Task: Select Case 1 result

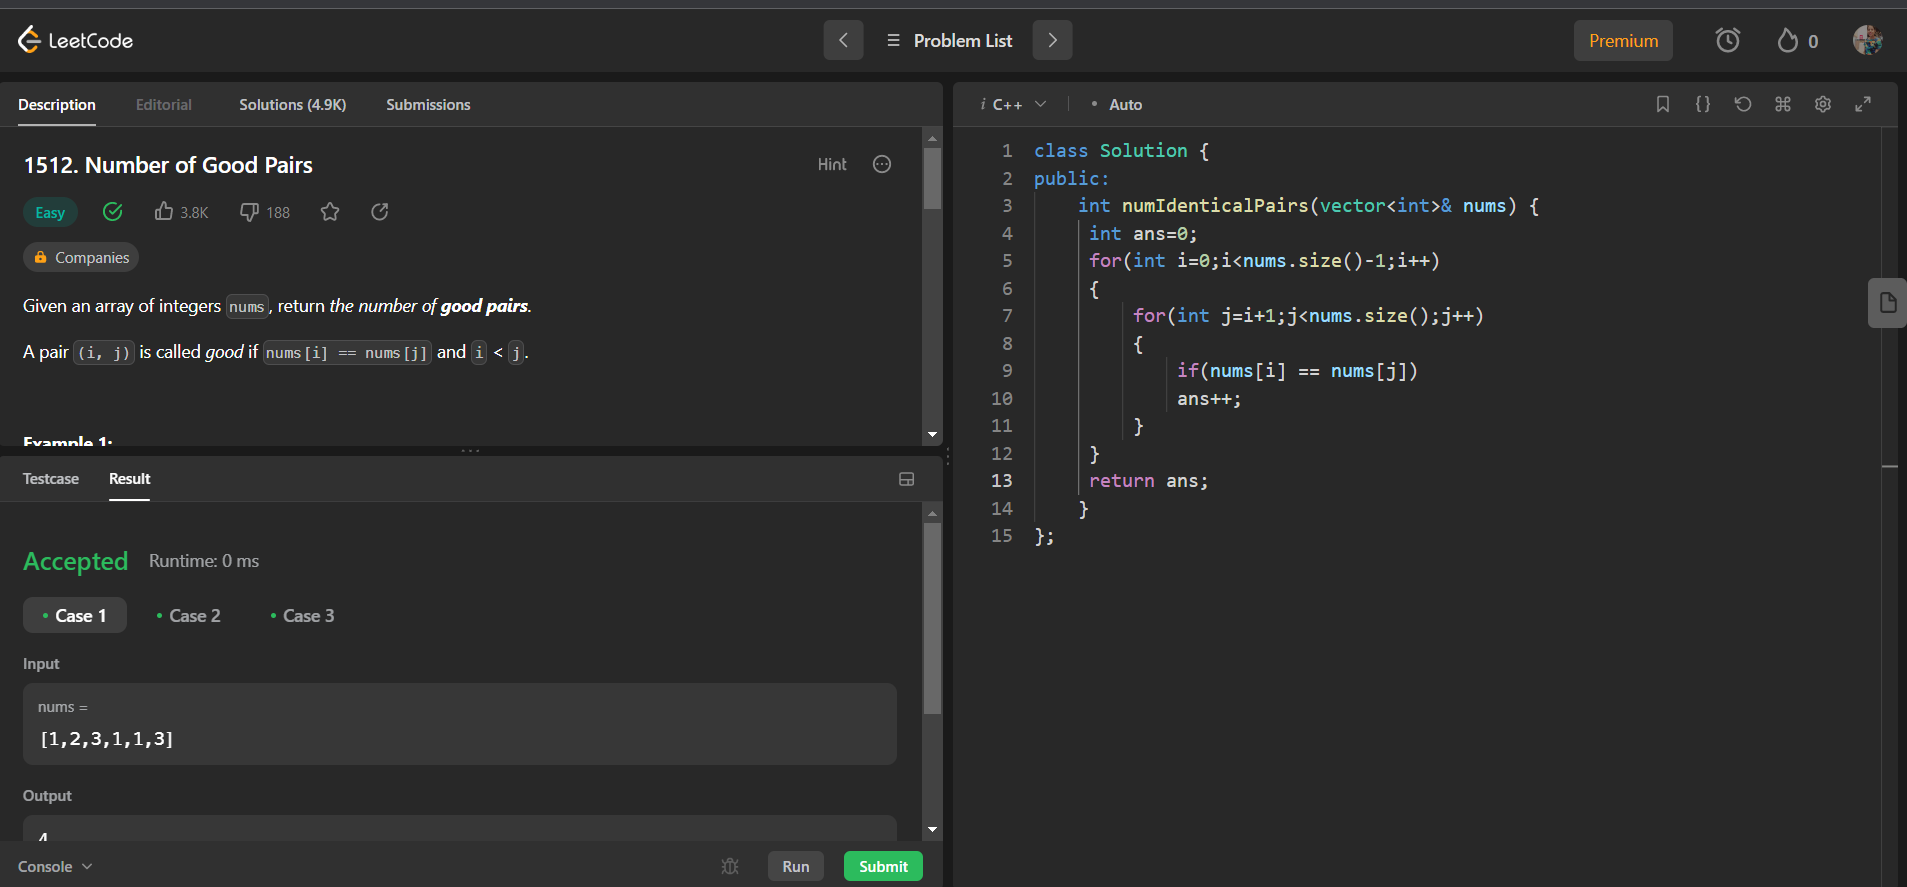Action: 75,615
